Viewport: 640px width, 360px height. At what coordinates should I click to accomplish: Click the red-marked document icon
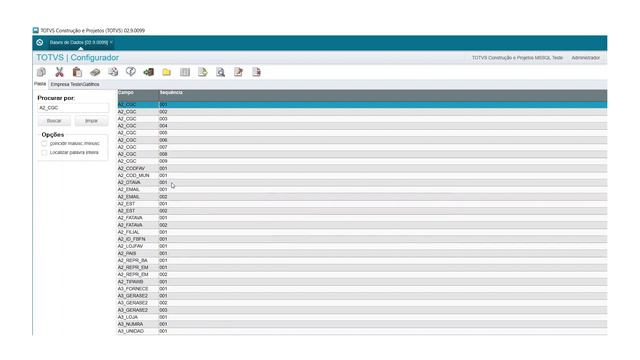(x=256, y=72)
